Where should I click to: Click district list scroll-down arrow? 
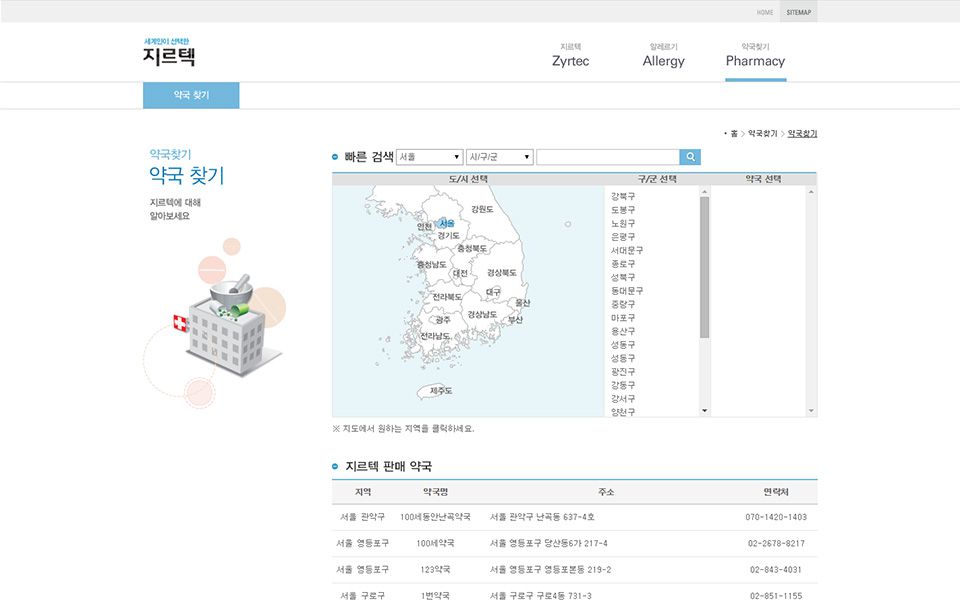pyautogui.click(x=704, y=410)
